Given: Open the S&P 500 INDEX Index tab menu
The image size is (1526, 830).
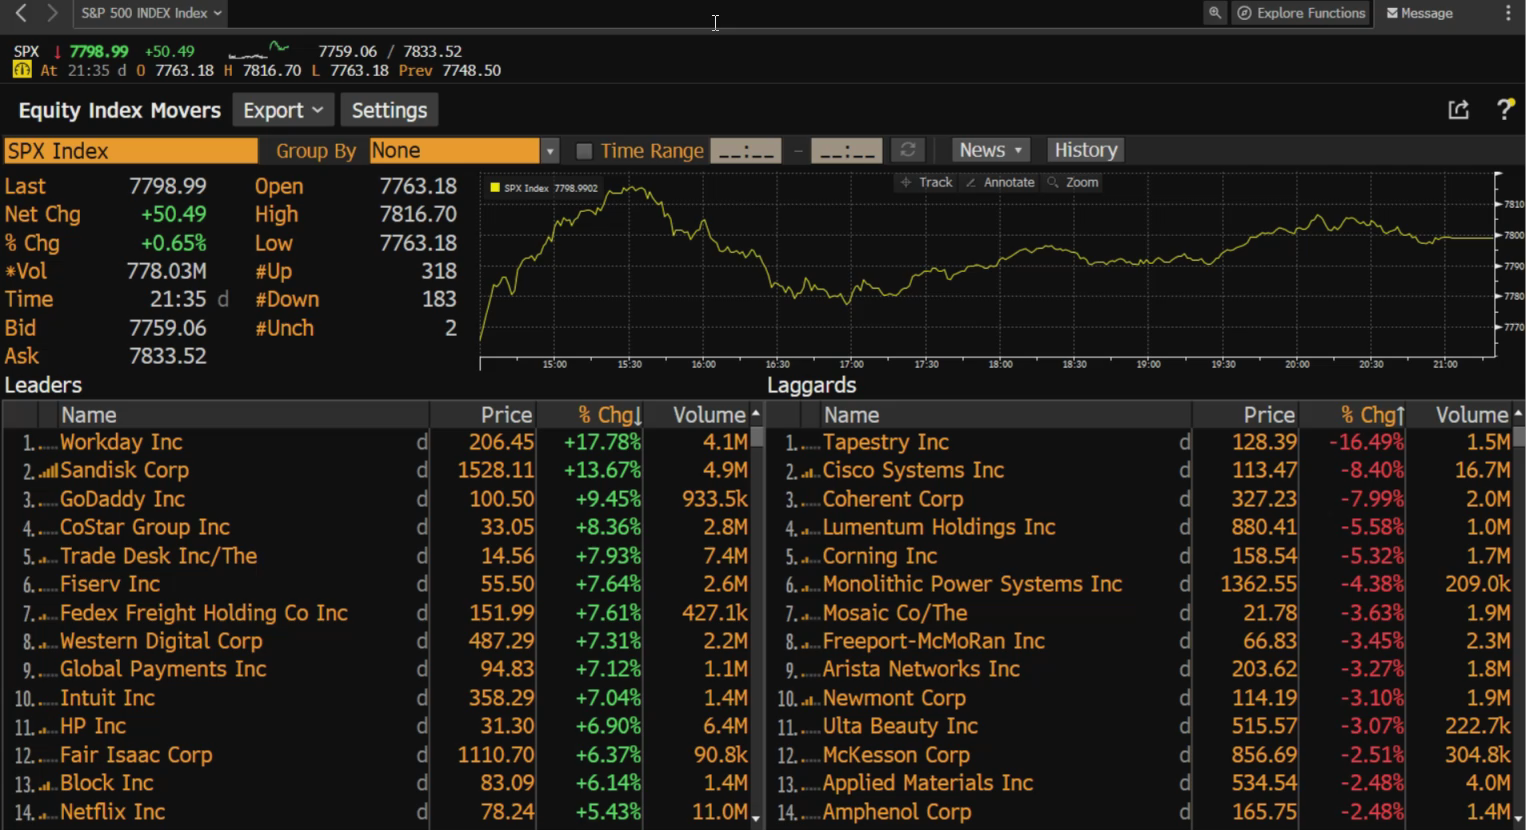Looking at the screenshot, I should coord(150,13).
